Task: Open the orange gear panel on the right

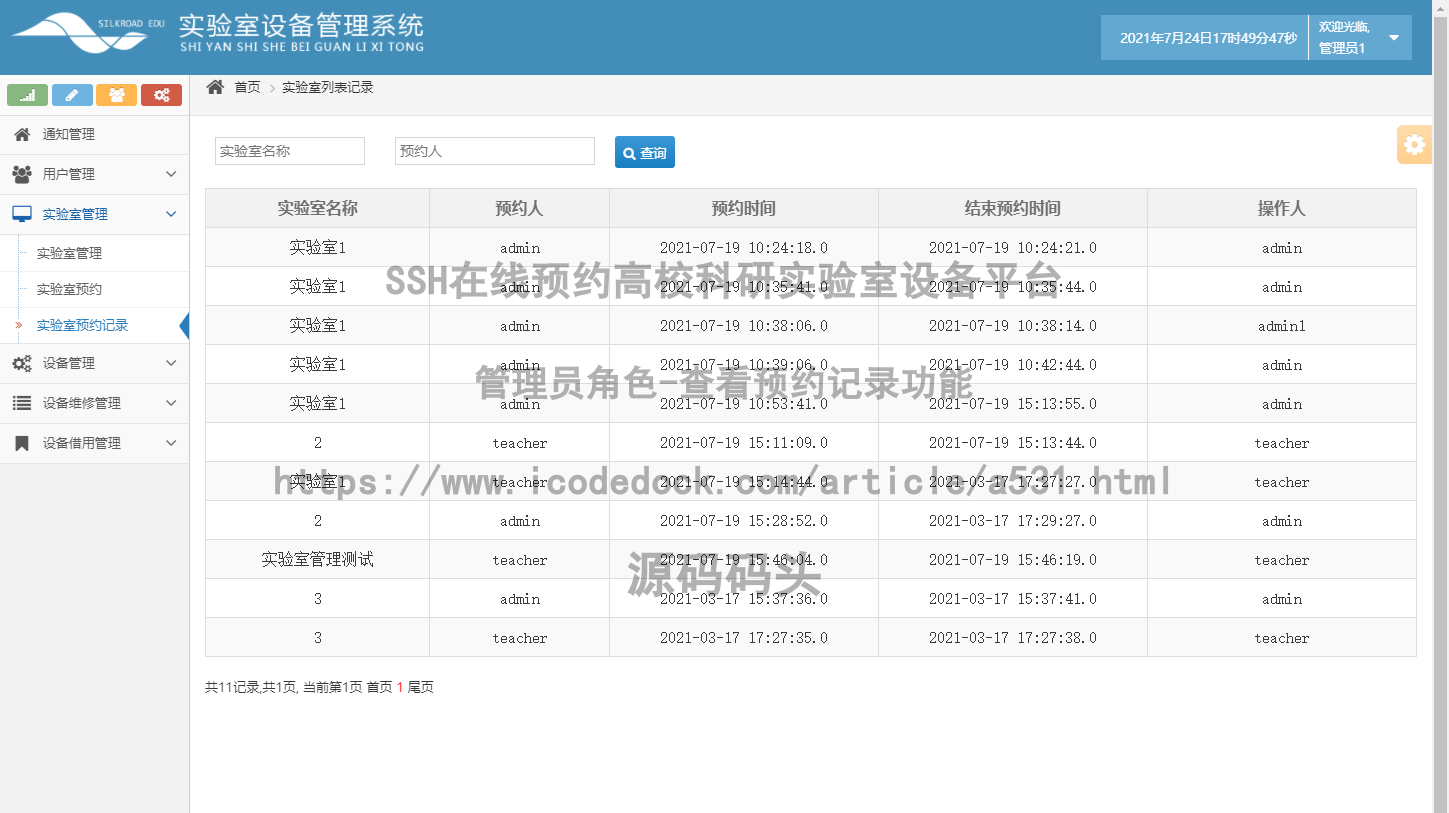Action: [x=1414, y=144]
